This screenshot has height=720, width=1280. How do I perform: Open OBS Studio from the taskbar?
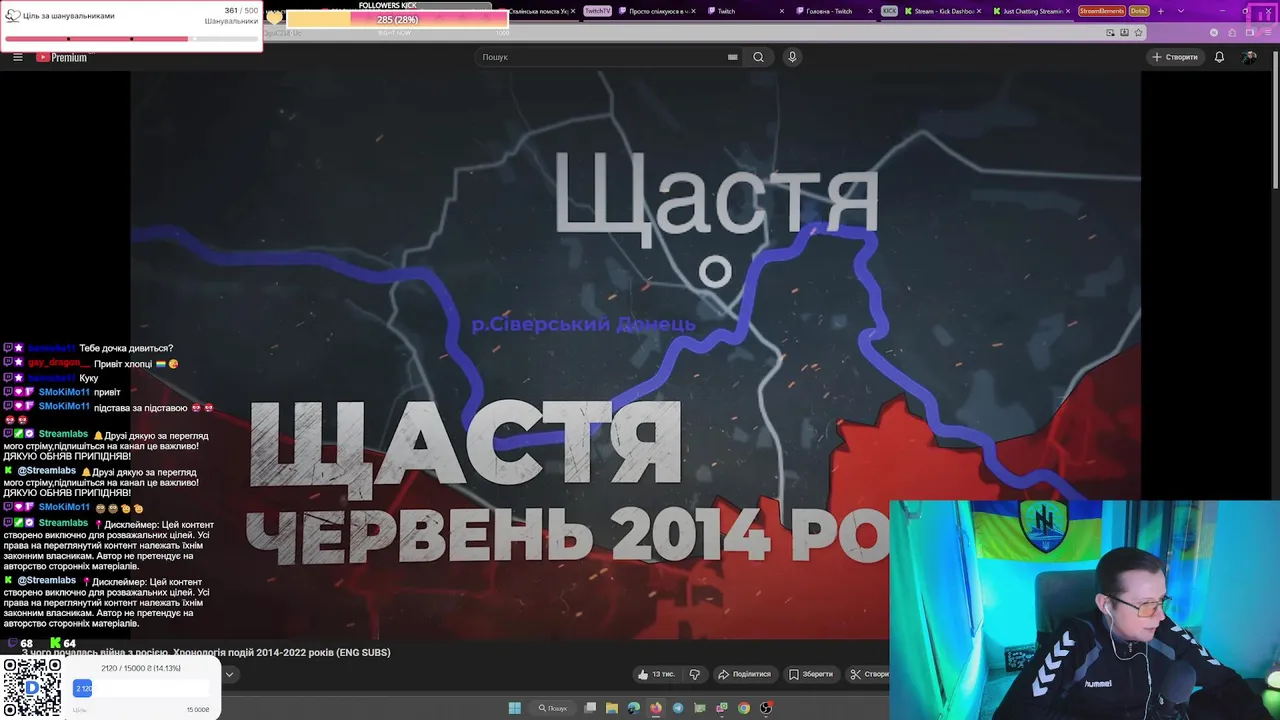click(x=766, y=708)
